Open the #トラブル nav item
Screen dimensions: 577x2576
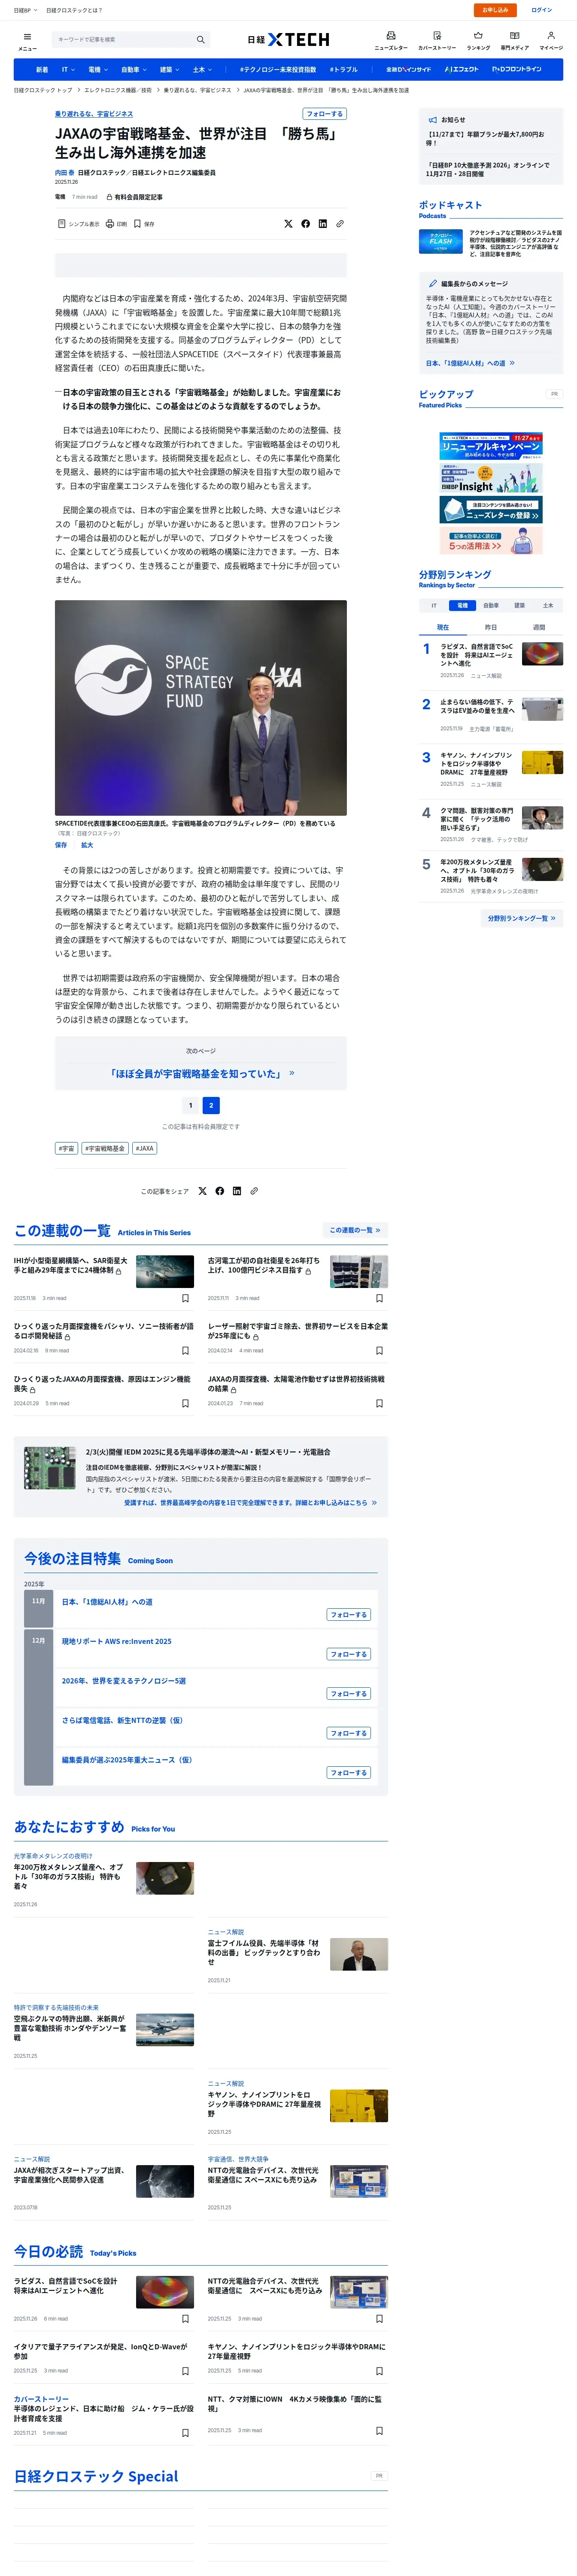[x=343, y=70]
